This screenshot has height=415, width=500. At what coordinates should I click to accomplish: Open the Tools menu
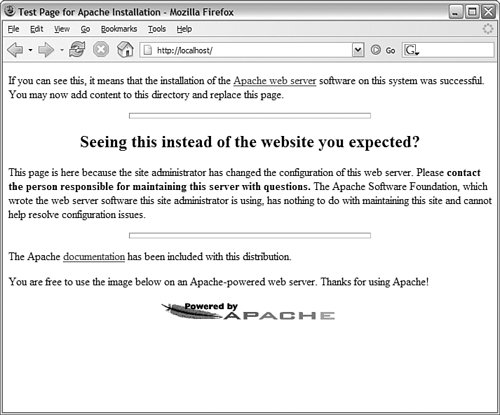coord(157,29)
